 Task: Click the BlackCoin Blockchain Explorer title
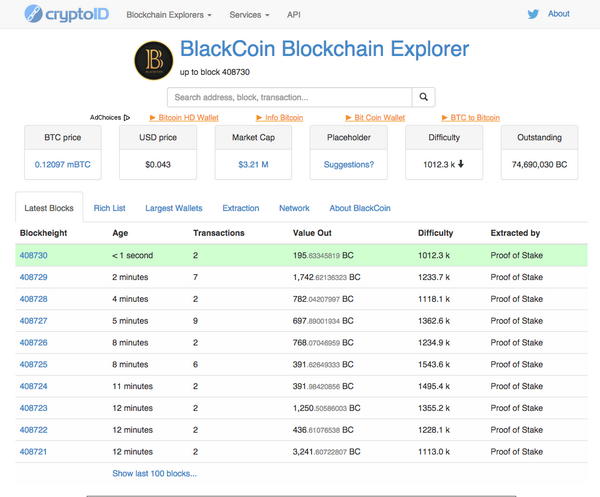coord(324,49)
